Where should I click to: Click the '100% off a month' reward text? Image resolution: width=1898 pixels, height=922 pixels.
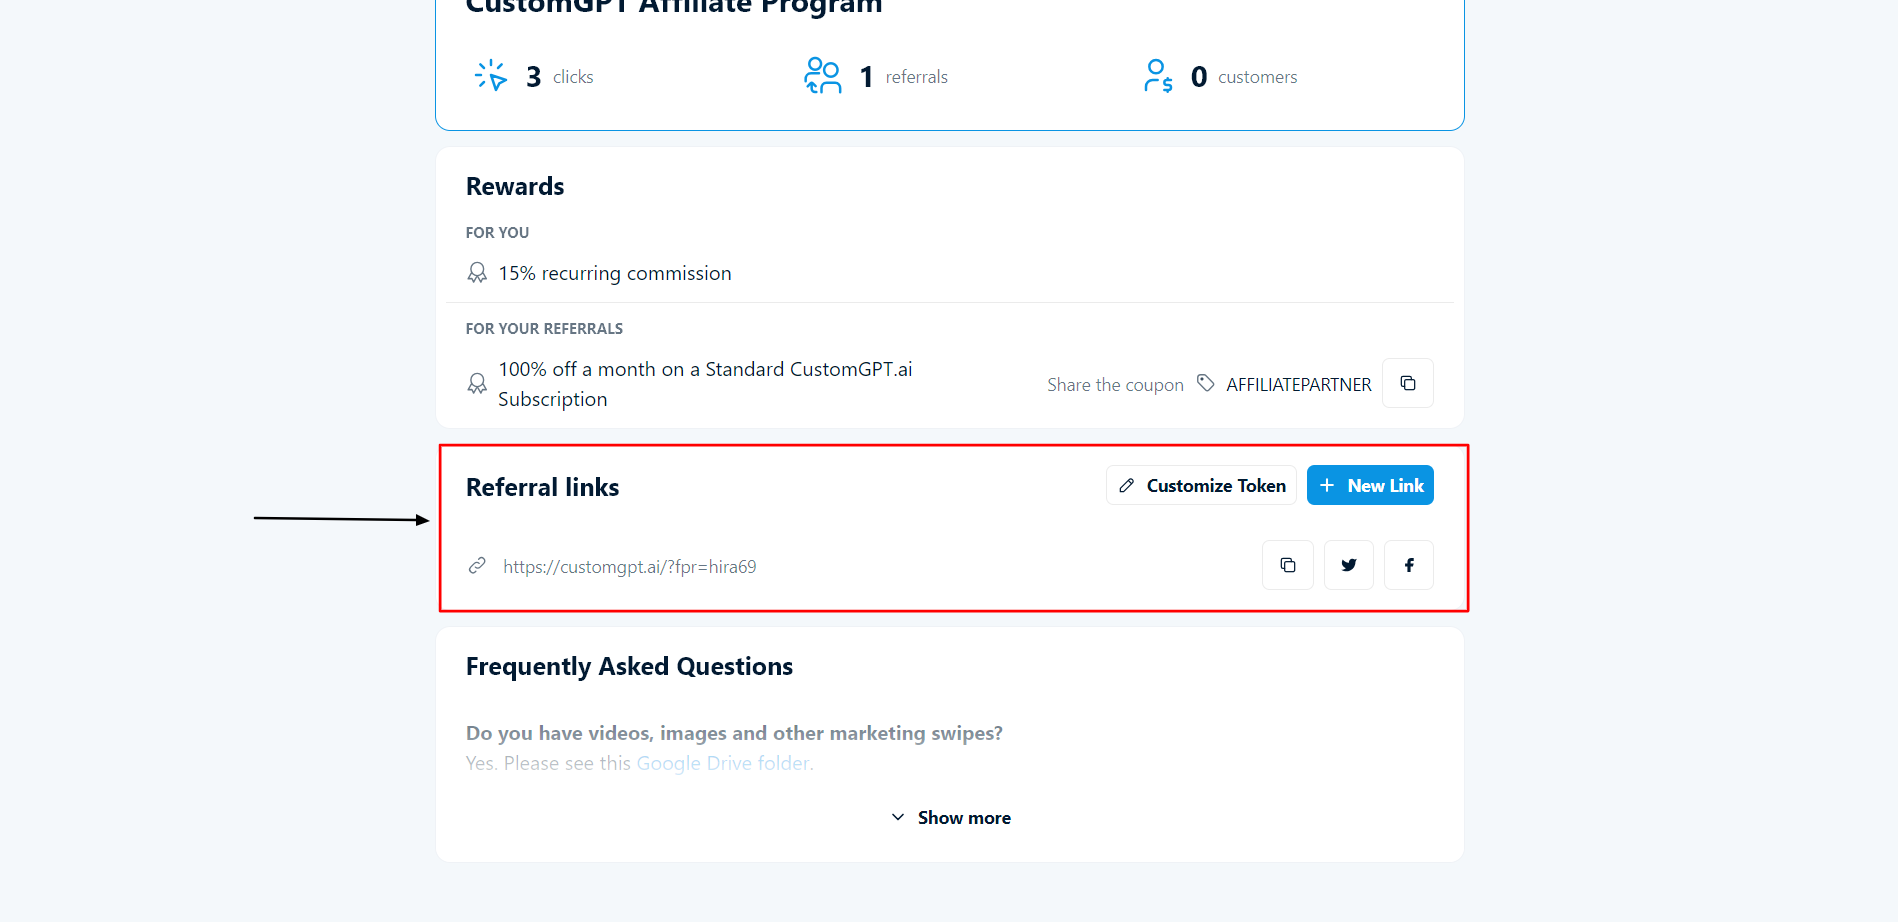coord(705,384)
